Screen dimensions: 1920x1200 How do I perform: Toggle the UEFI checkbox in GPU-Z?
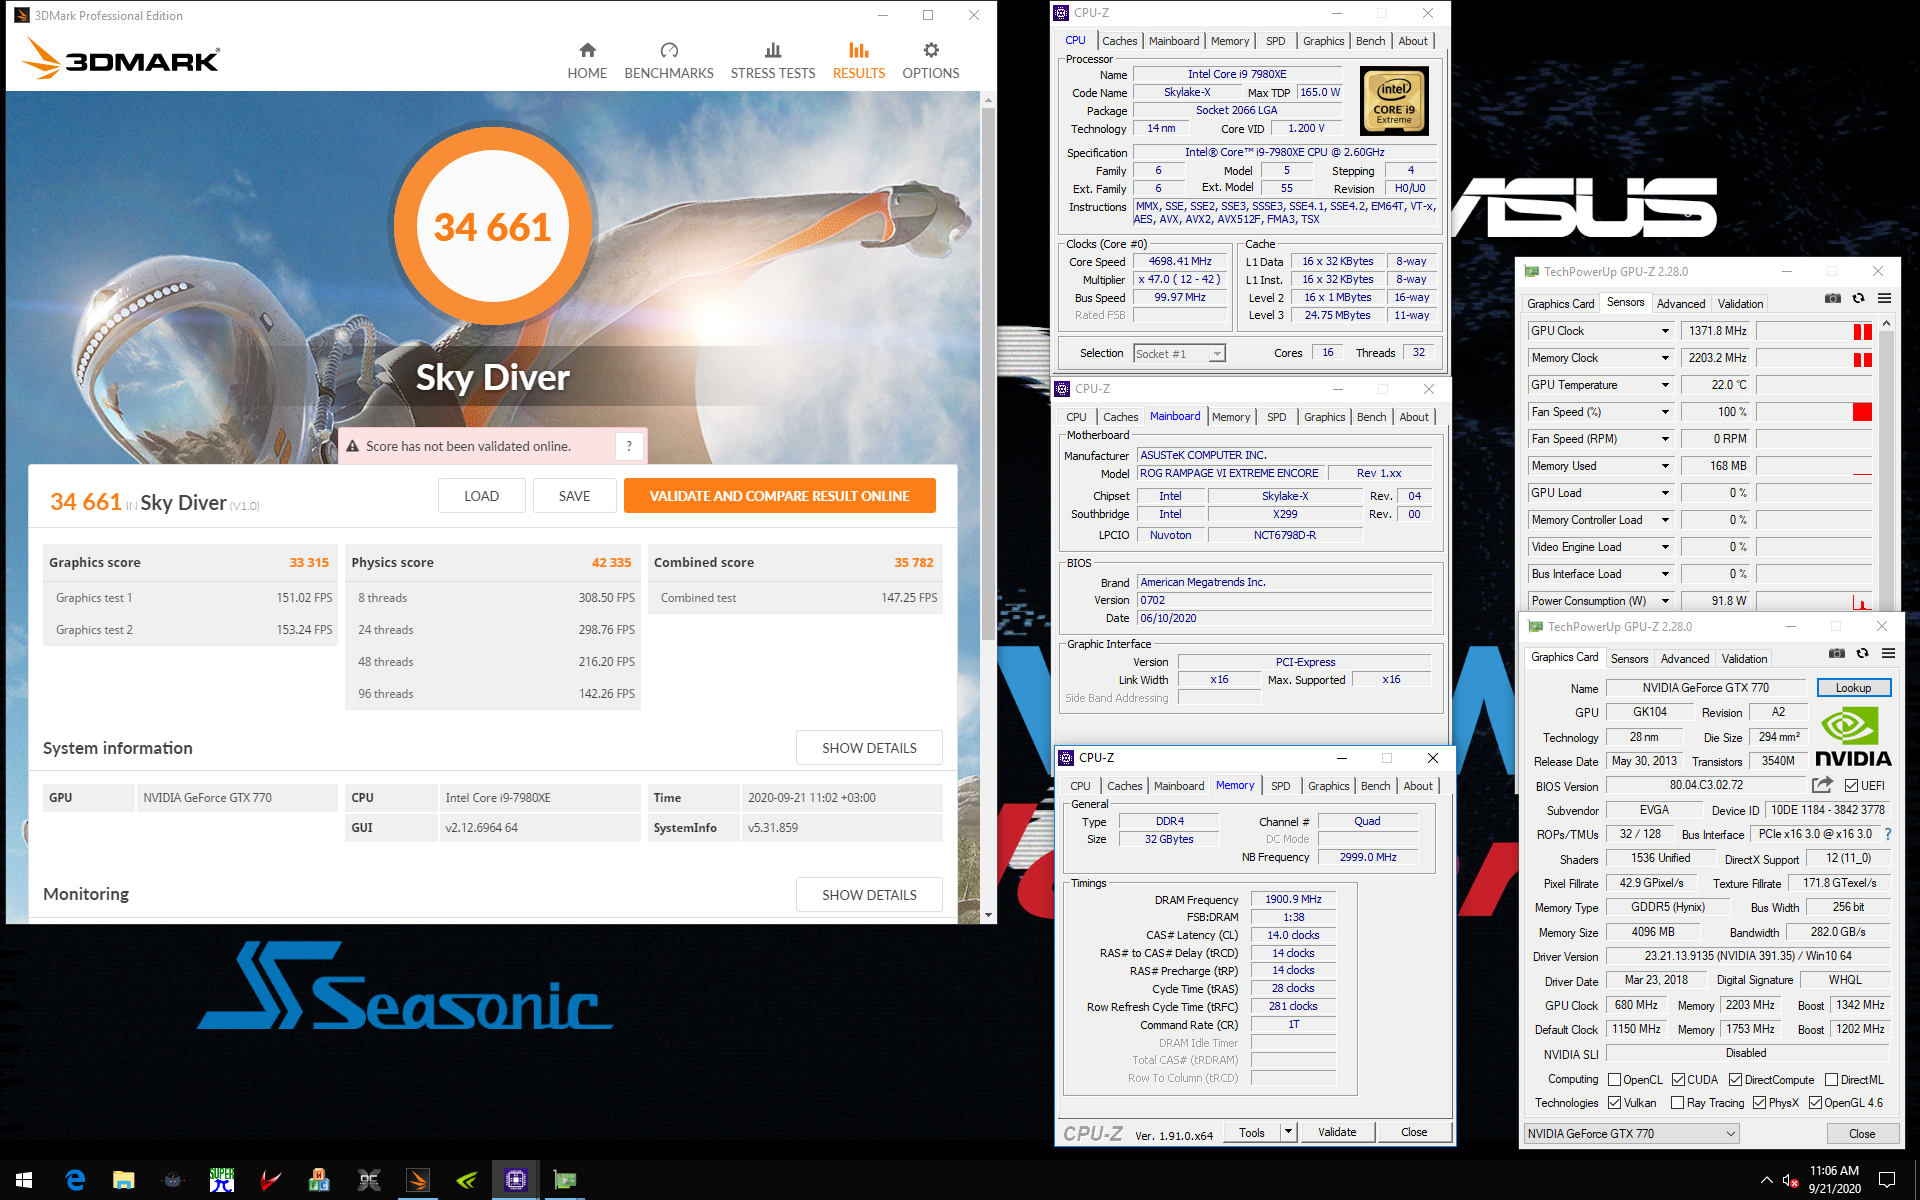coord(1851,785)
